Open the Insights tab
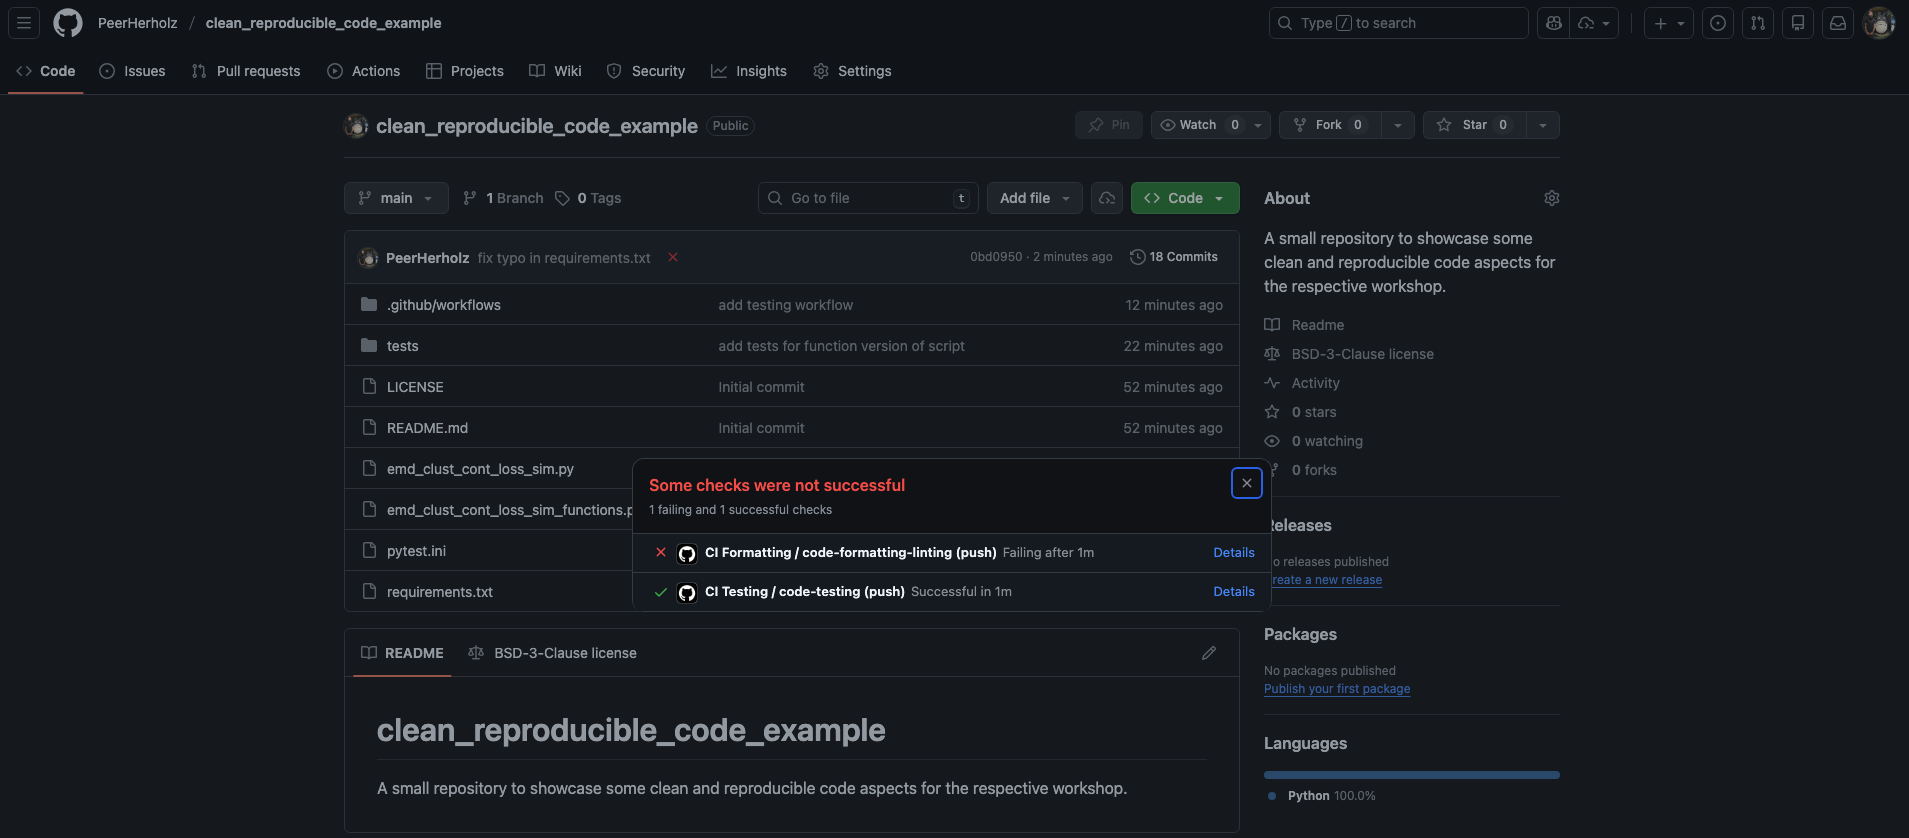This screenshot has height=838, width=1909. point(749,71)
